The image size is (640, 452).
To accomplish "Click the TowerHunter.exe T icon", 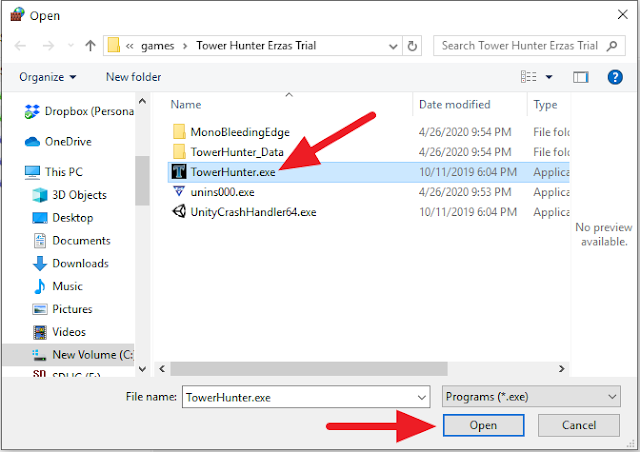I will point(179,172).
